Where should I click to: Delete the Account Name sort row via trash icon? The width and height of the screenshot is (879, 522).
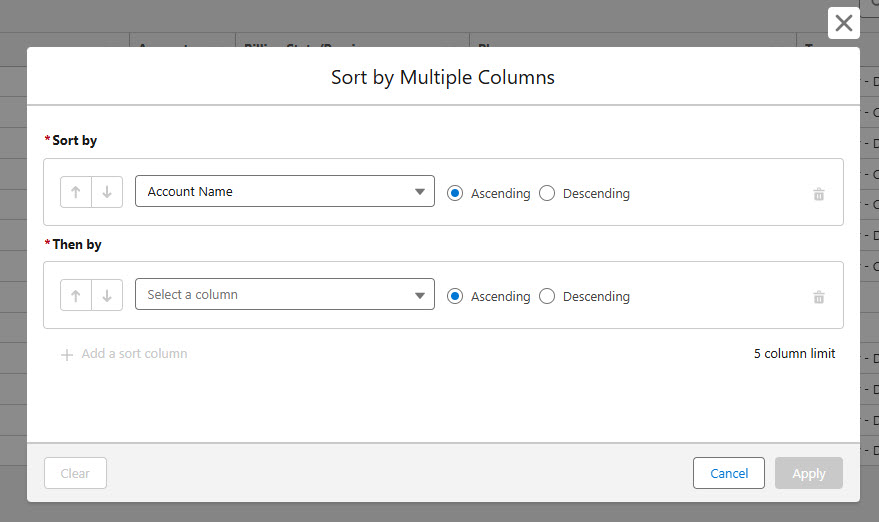pos(819,194)
